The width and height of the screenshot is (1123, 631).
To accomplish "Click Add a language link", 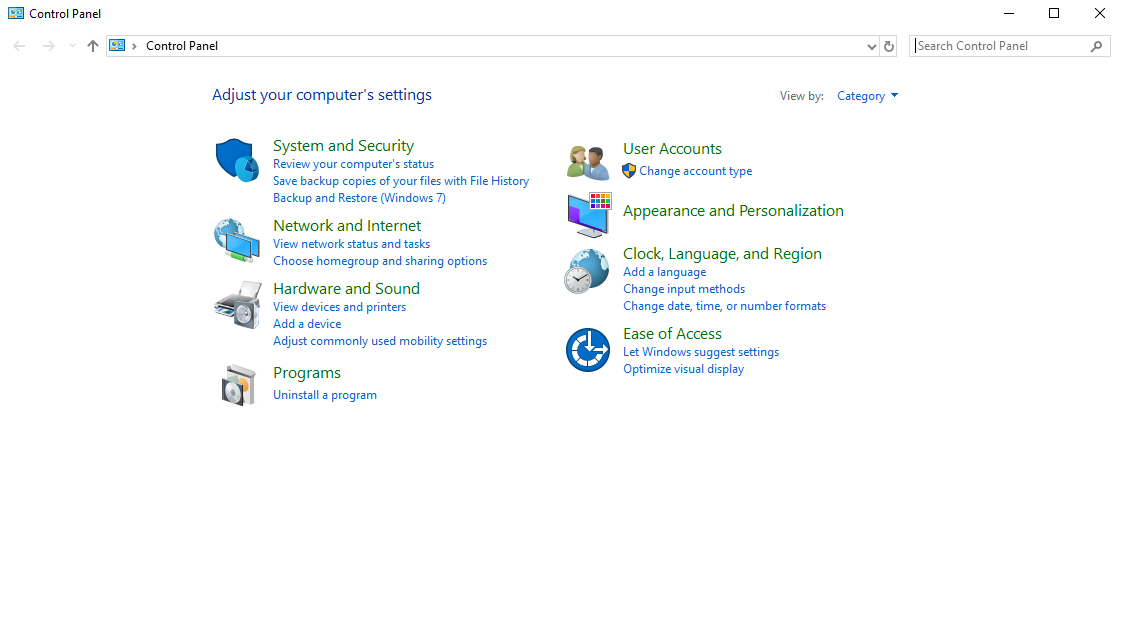I will tap(665, 272).
